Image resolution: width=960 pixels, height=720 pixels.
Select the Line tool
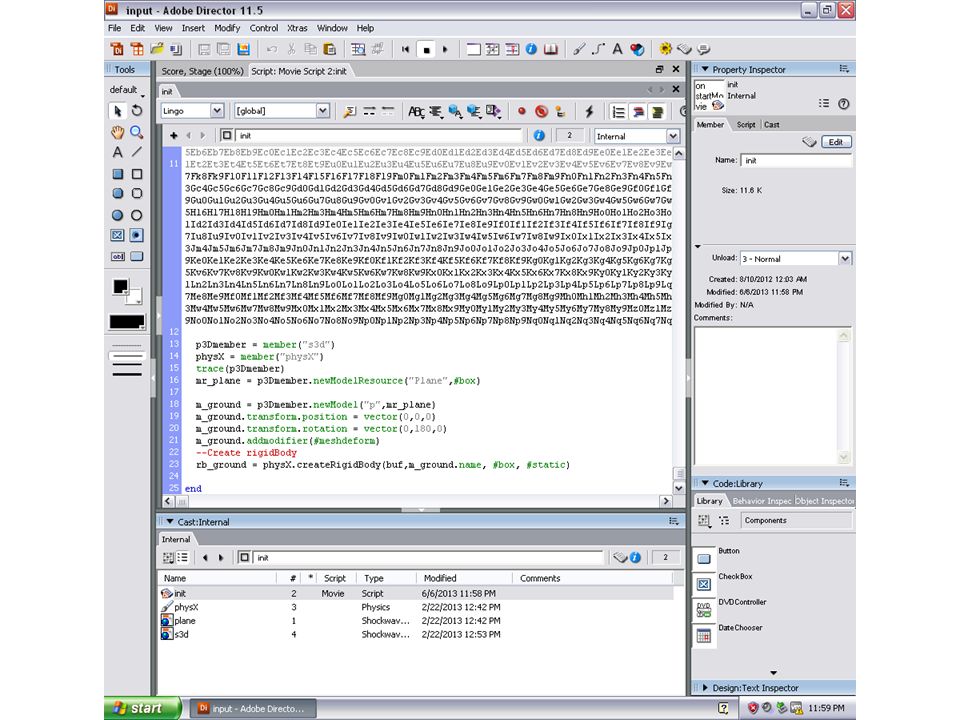click(x=137, y=152)
